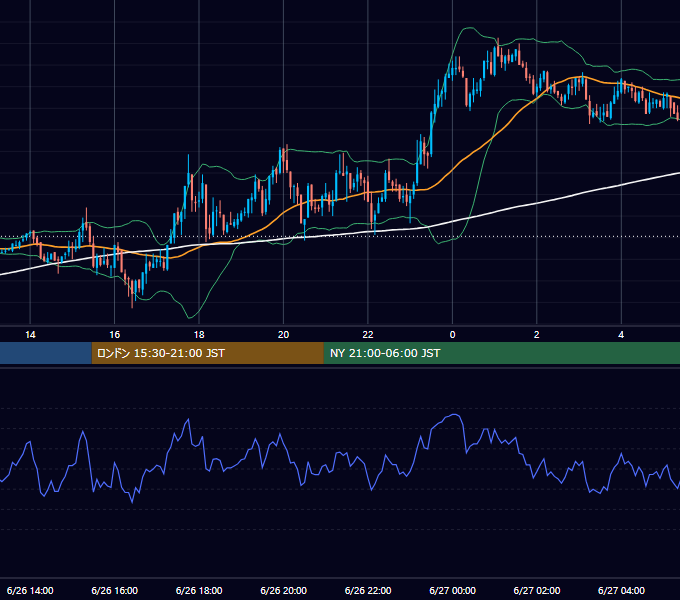This screenshot has height=600, width=680.
Task: Click the 4 hour axis label
Action: click(621, 335)
